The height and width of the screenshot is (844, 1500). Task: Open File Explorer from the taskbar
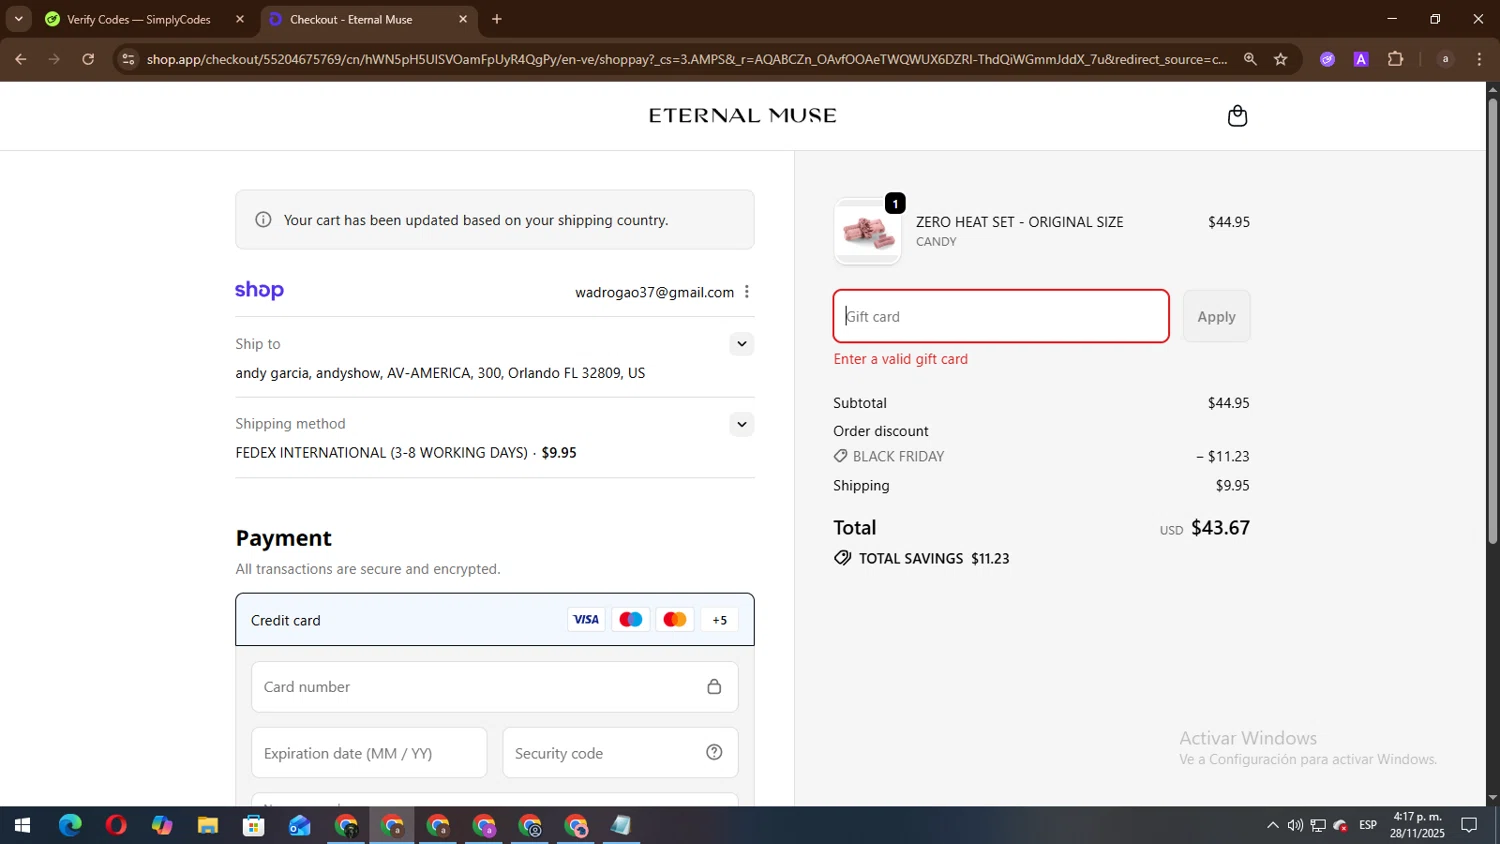click(x=208, y=826)
